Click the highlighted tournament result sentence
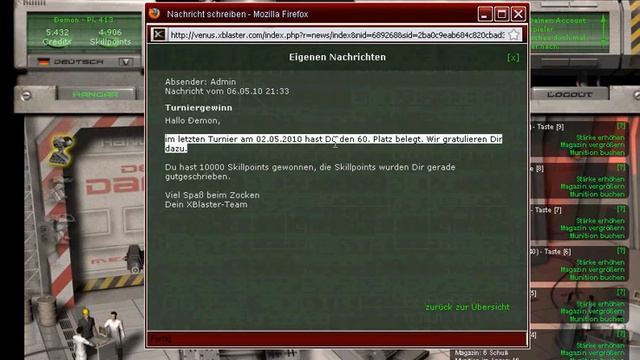Screen dimensions: 640x360 point(333,144)
